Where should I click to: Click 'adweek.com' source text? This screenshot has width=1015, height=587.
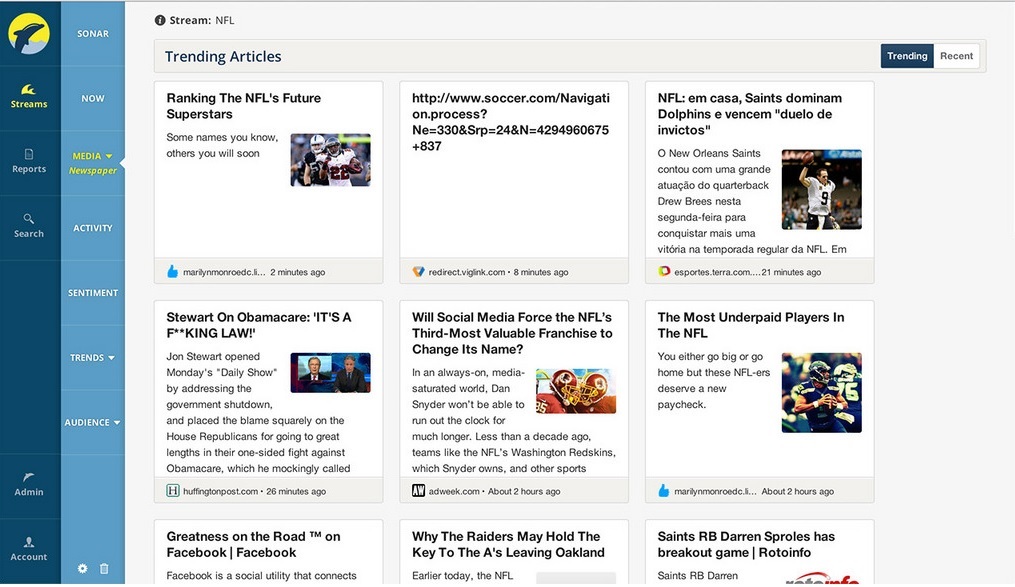click(454, 491)
